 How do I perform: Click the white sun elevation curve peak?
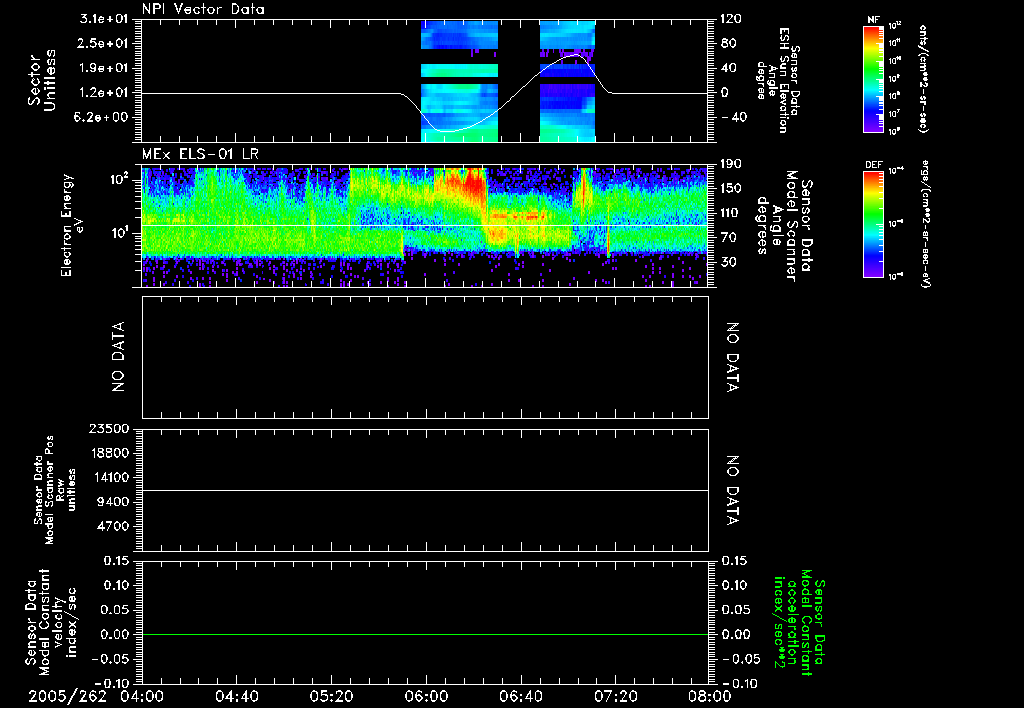click(575, 55)
